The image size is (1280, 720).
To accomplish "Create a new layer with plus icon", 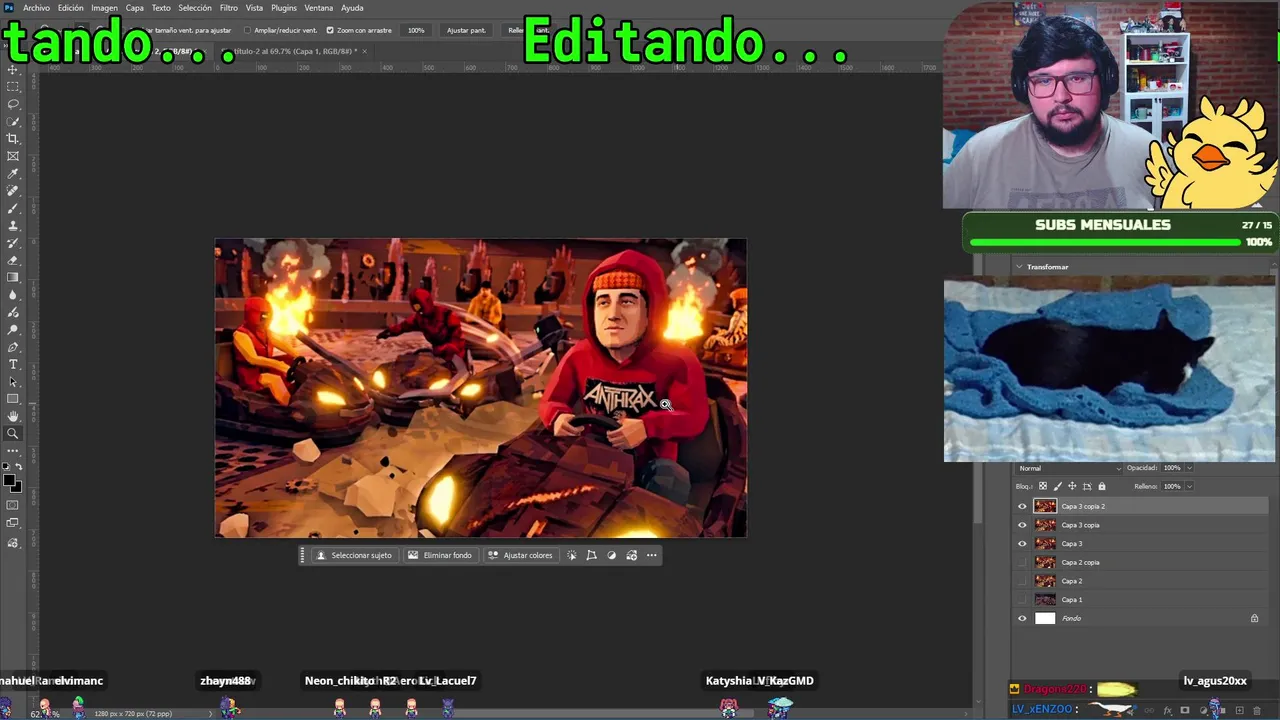I will tap(1239, 711).
